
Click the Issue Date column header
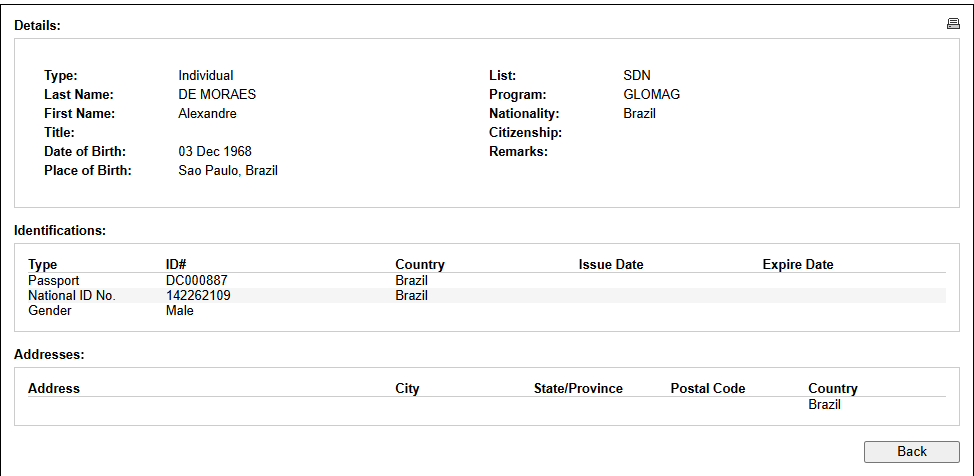point(611,265)
